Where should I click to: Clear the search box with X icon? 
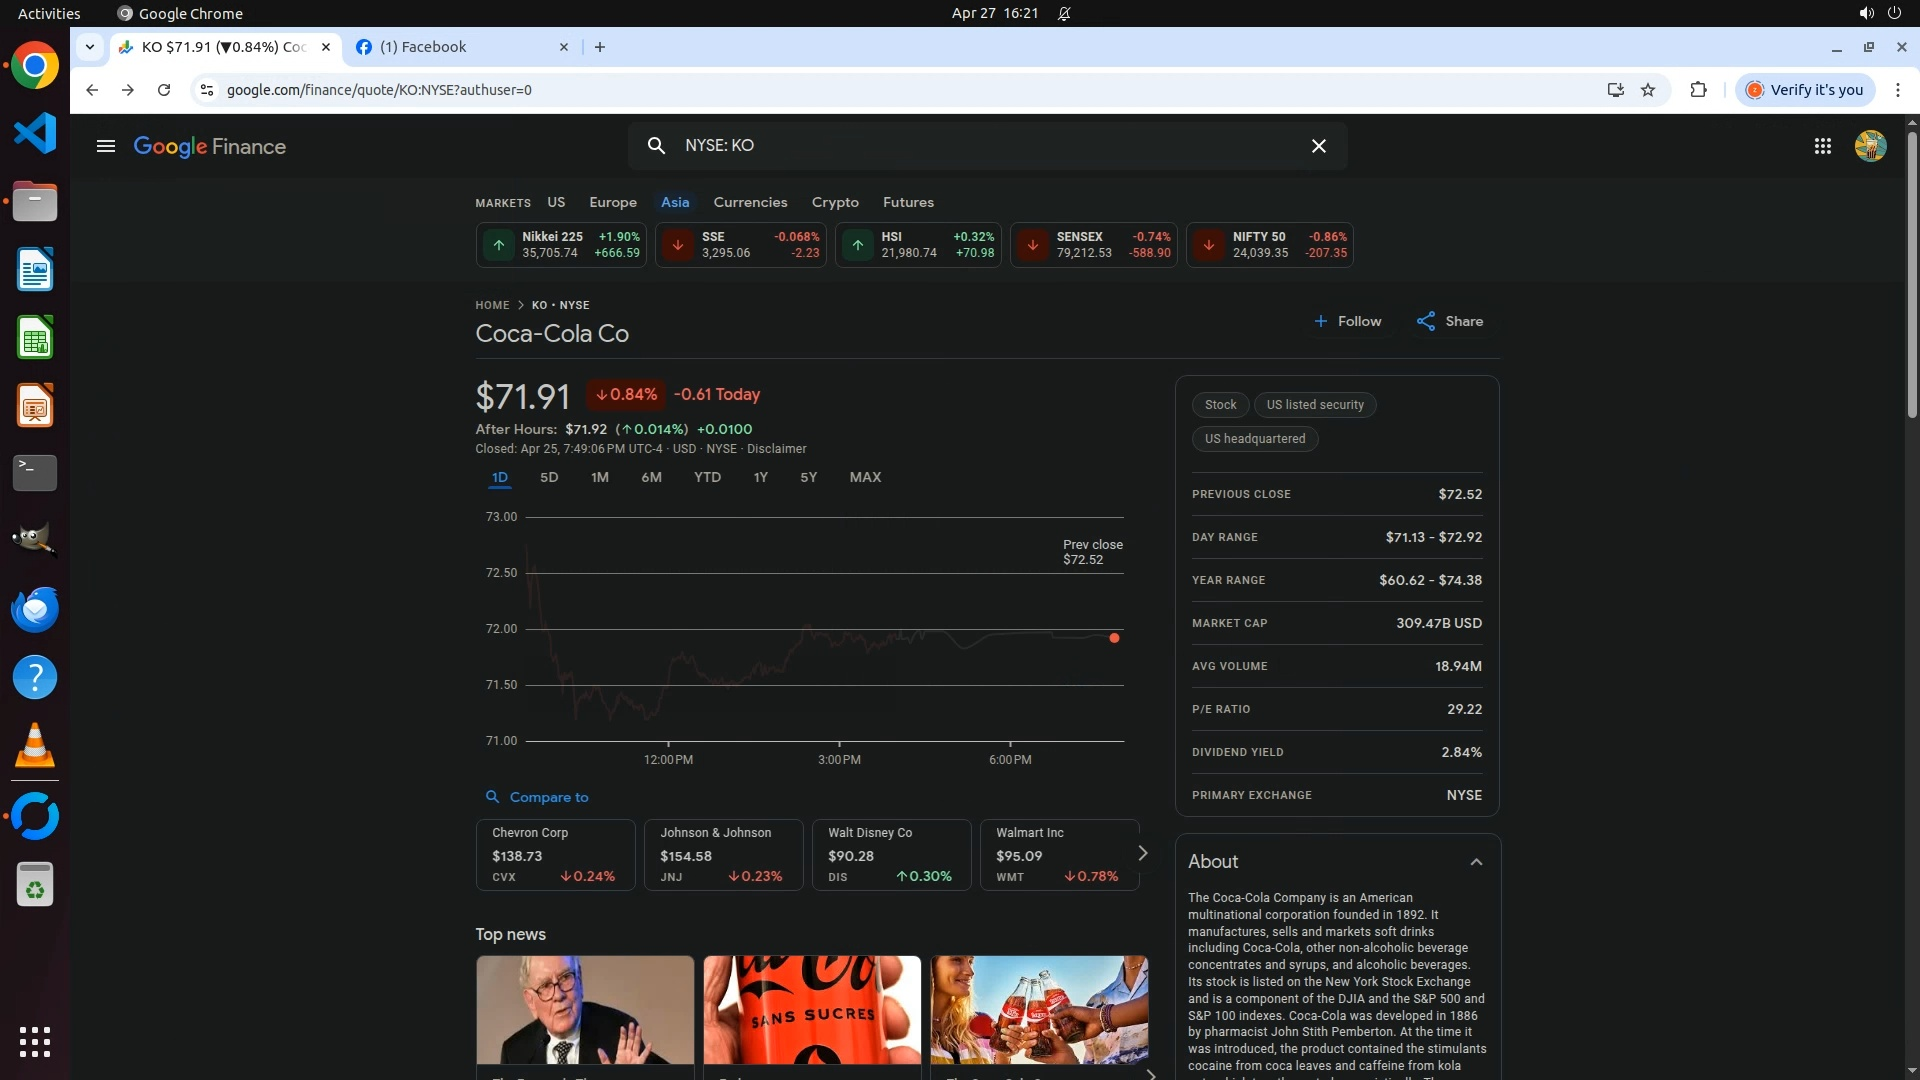[1318, 146]
